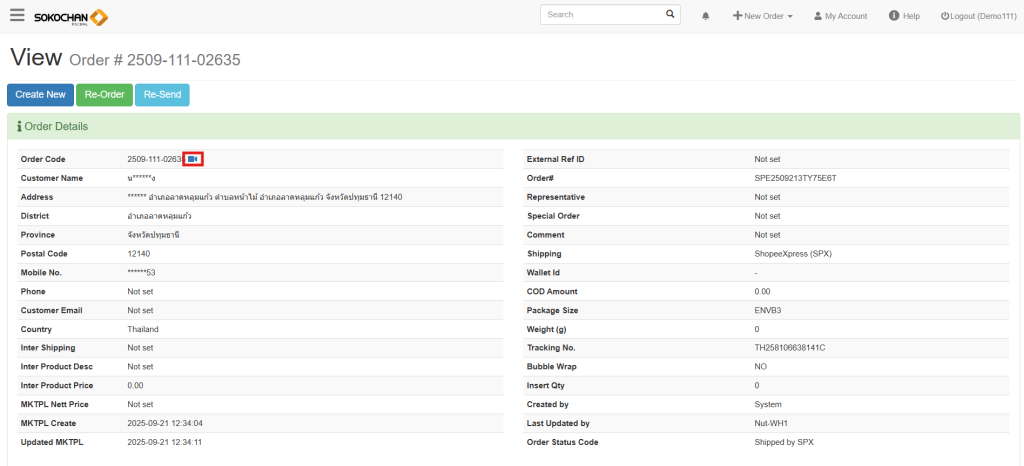Click the search magnifier icon
Image resolution: width=1024 pixels, height=466 pixels.
coord(671,15)
